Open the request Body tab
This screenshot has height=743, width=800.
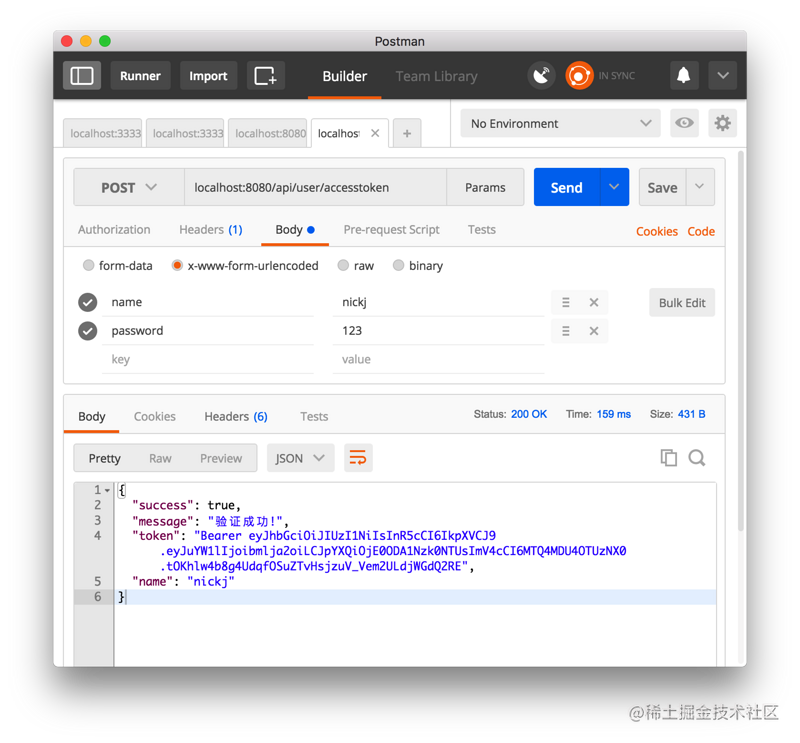pyautogui.click(x=295, y=230)
